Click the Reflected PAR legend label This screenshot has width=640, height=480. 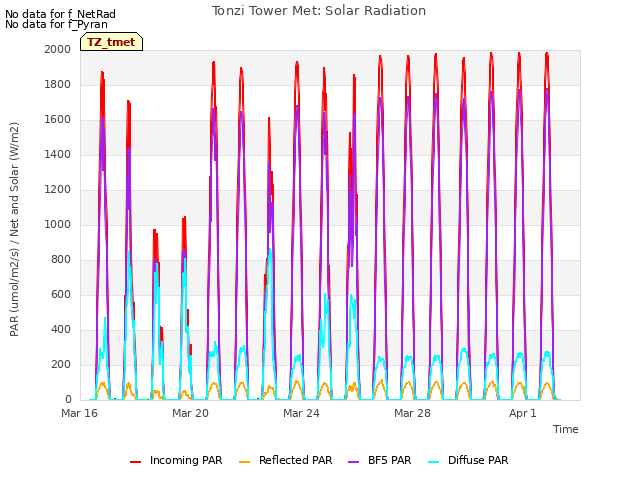click(296, 460)
